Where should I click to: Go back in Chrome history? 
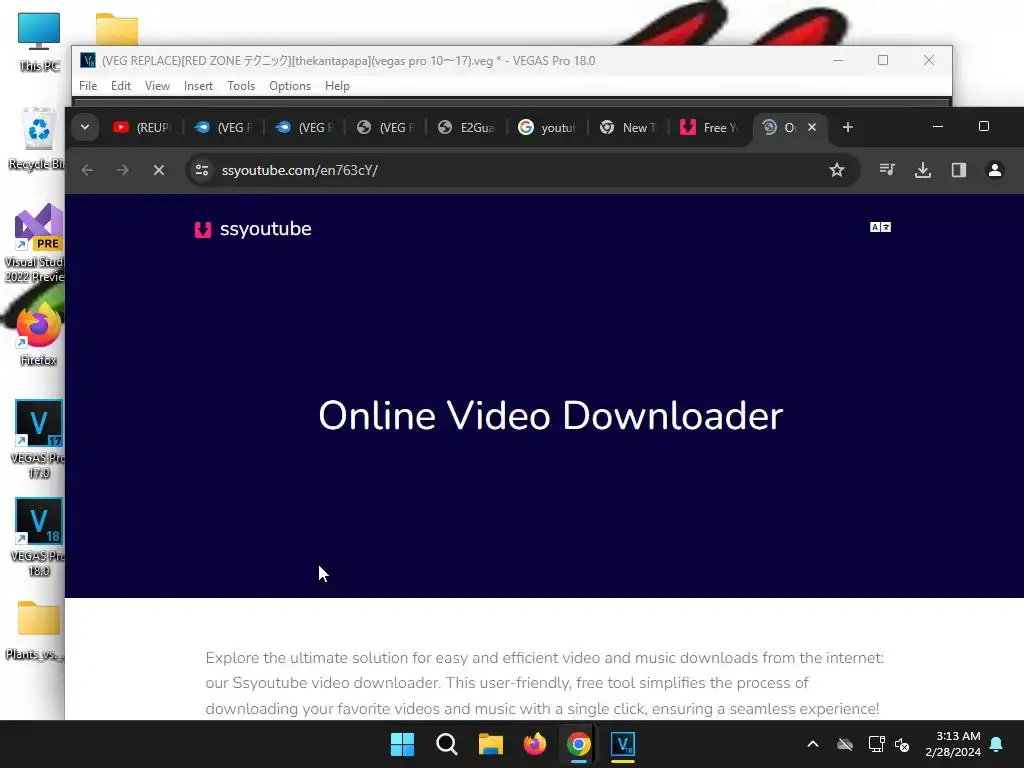tap(87, 170)
